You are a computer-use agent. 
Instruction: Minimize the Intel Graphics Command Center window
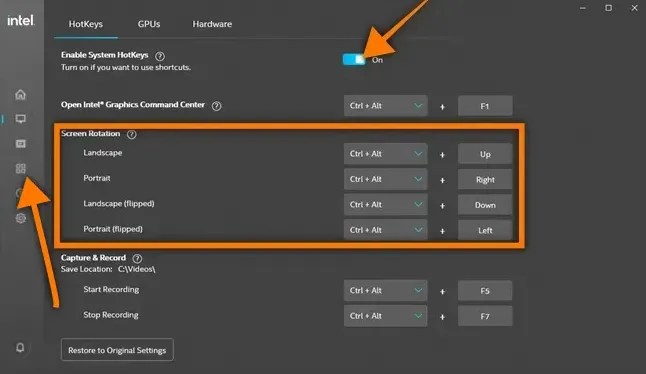click(583, 8)
